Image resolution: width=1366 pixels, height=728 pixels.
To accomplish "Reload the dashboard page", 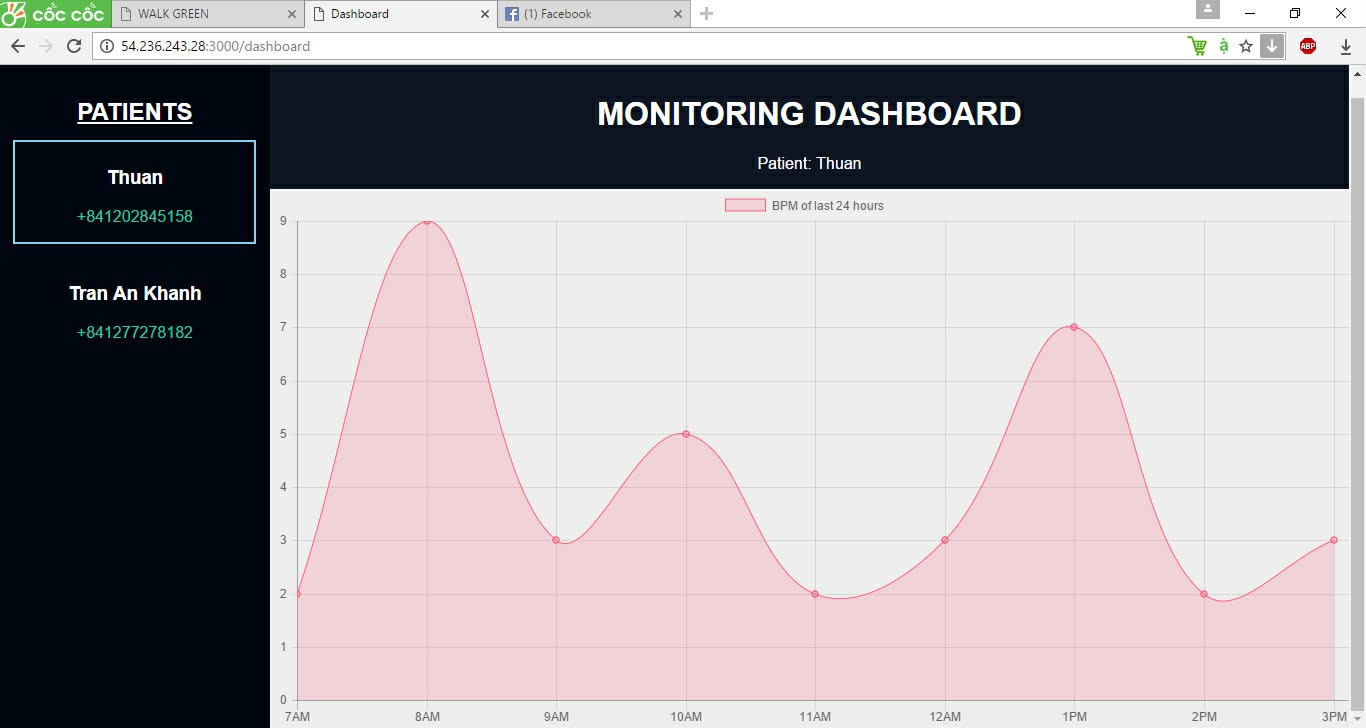I will (73, 46).
